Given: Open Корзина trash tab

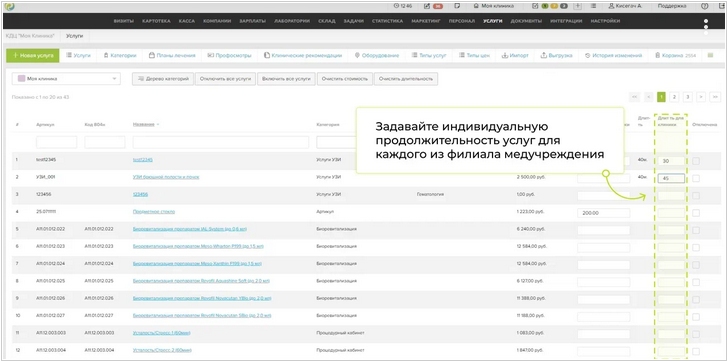Looking at the screenshot, I should [x=676, y=56].
